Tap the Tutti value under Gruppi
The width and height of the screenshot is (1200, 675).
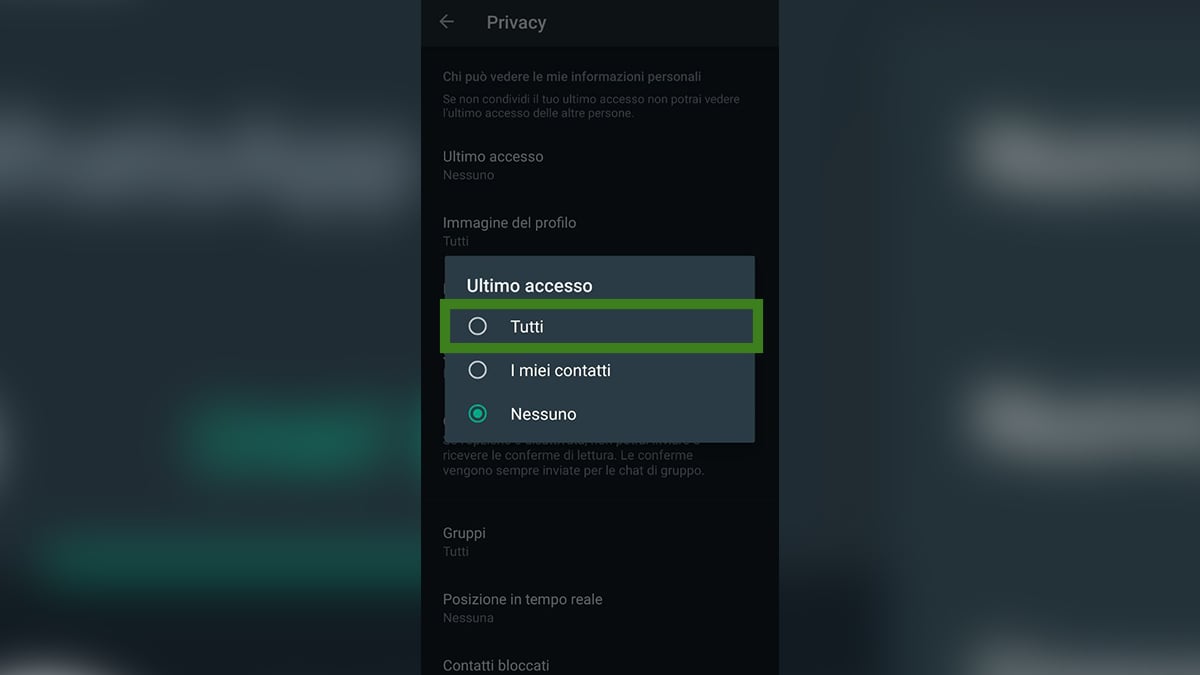(455, 551)
